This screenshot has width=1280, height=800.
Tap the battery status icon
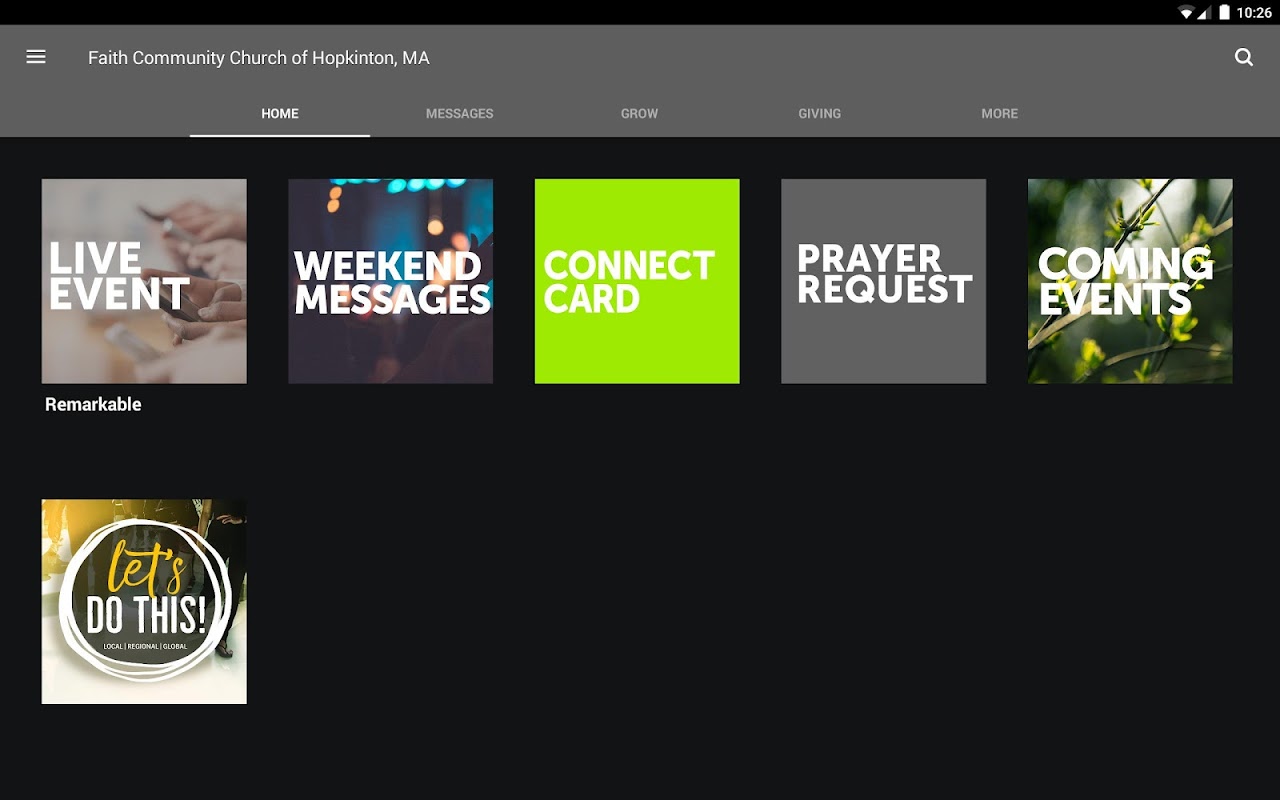click(1224, 13)
